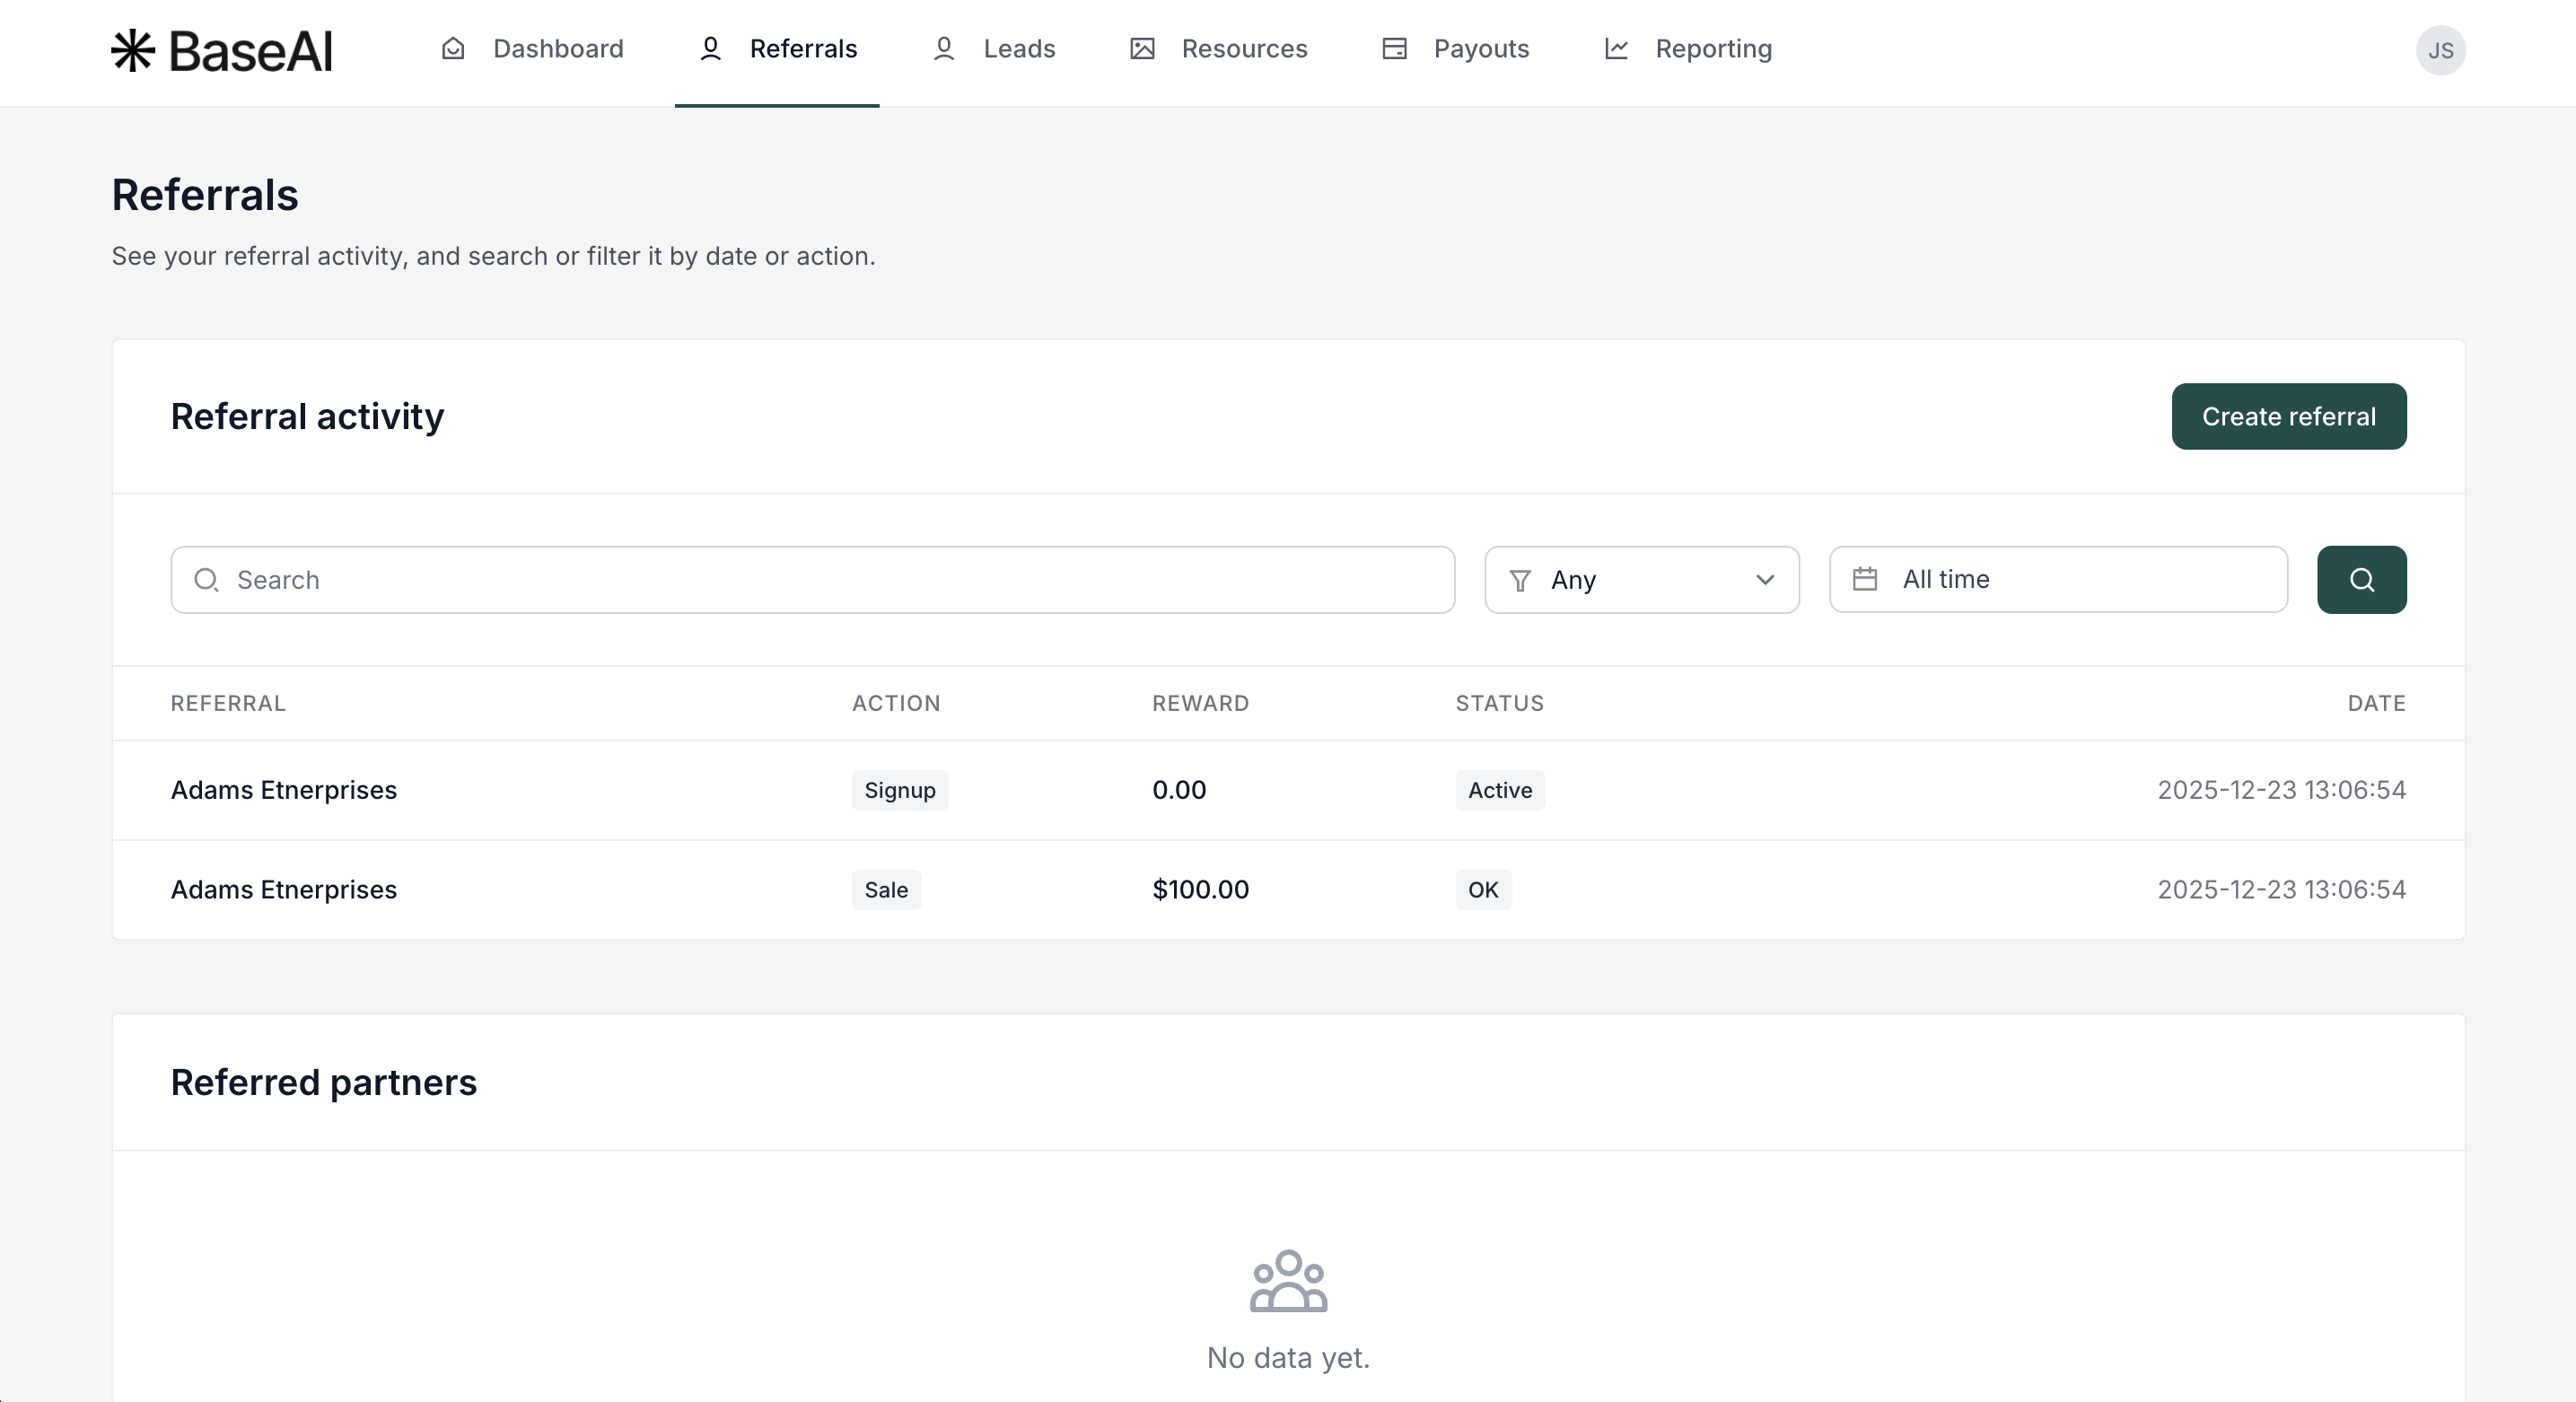Image resolution: width=2576 pixels, height=1402 pixels.
Task: Click the Active status badge
Action: point(1499,790)
